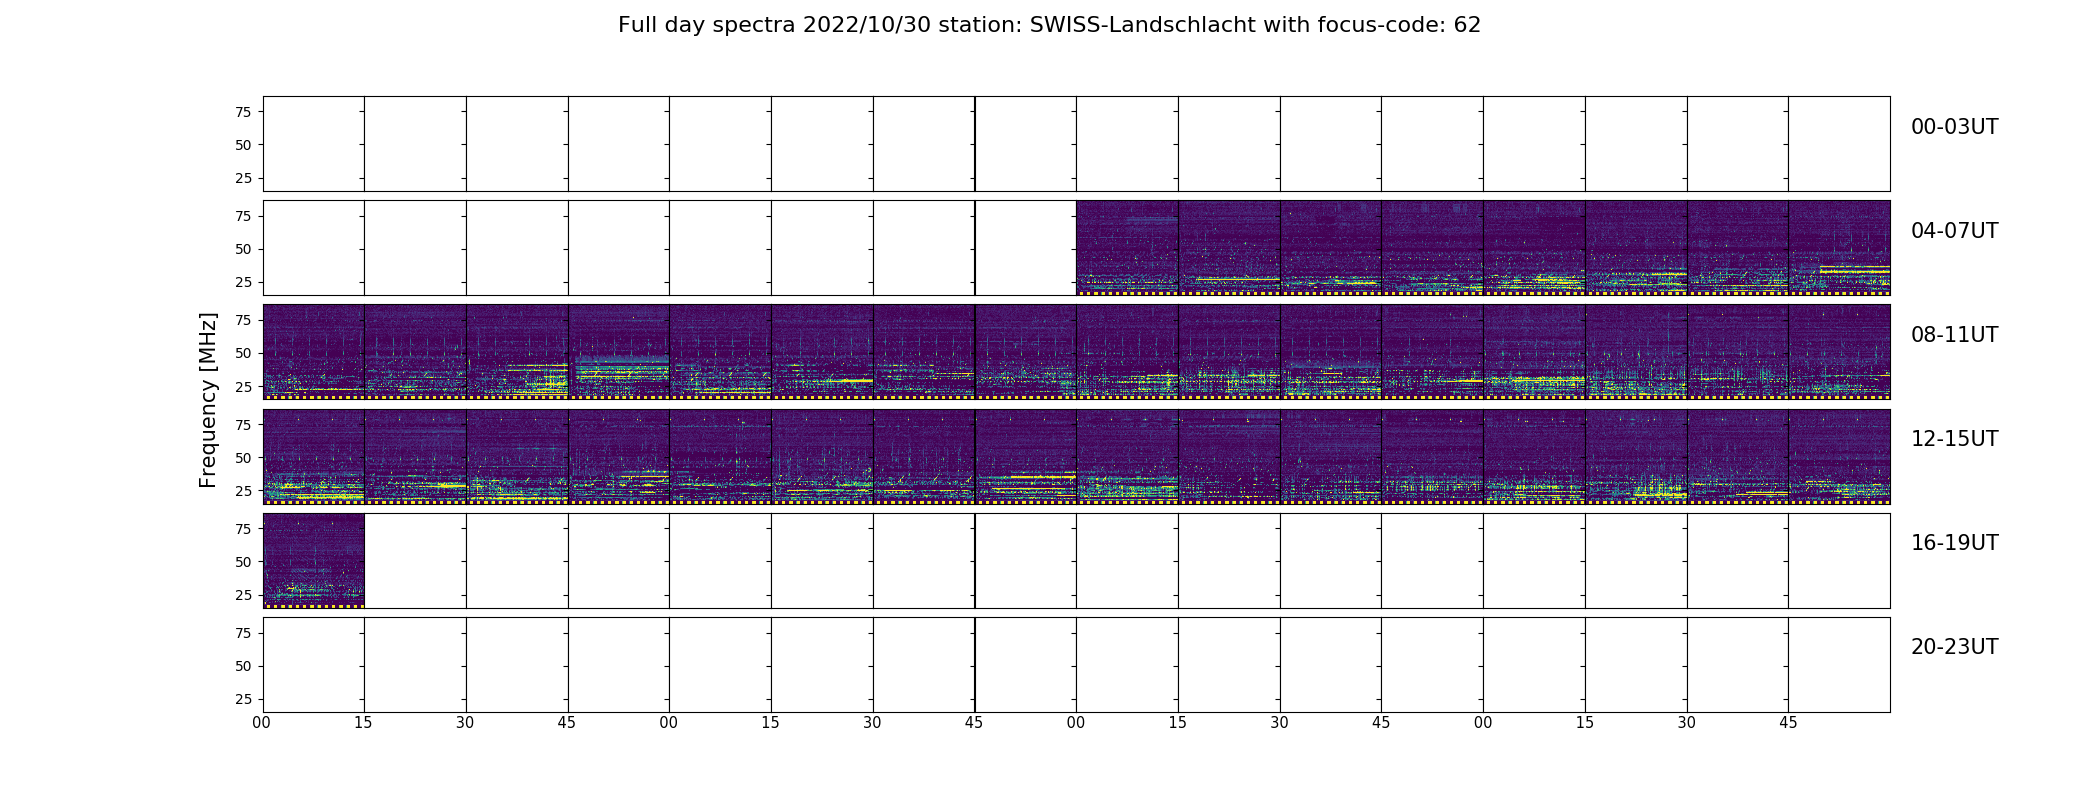Open the last spectrogram panel in the 04-07UT row

[1839, 248]
